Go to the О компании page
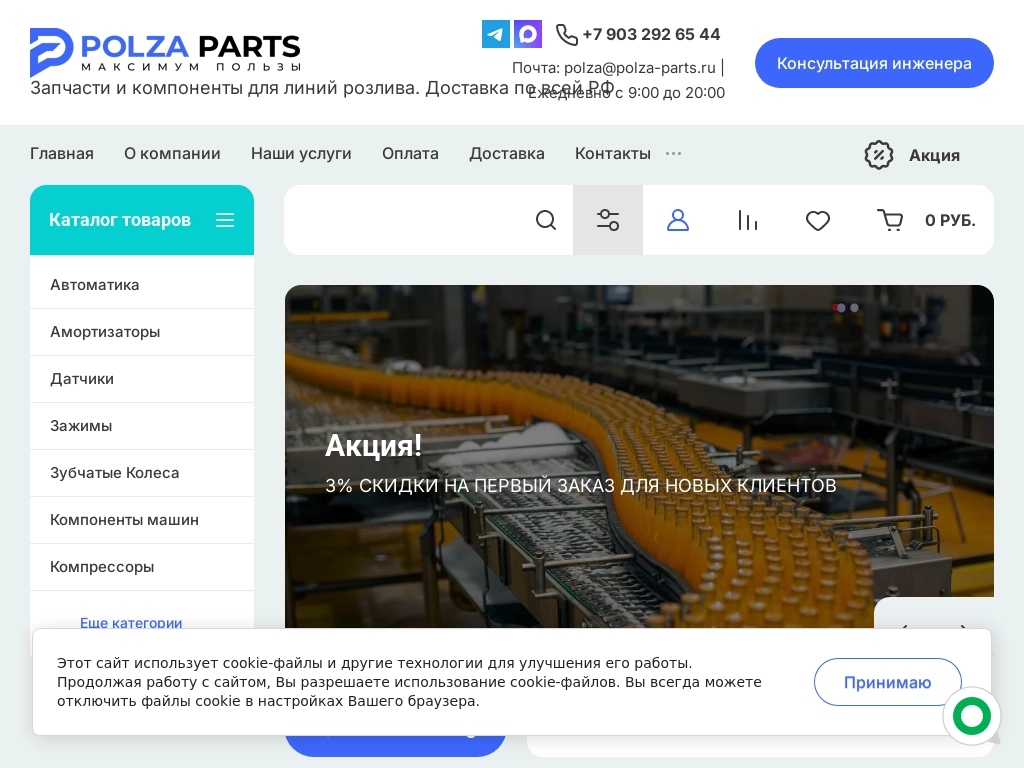This screenshot has height=768, width=1024. pyautogui.click(x=172, y=153)
